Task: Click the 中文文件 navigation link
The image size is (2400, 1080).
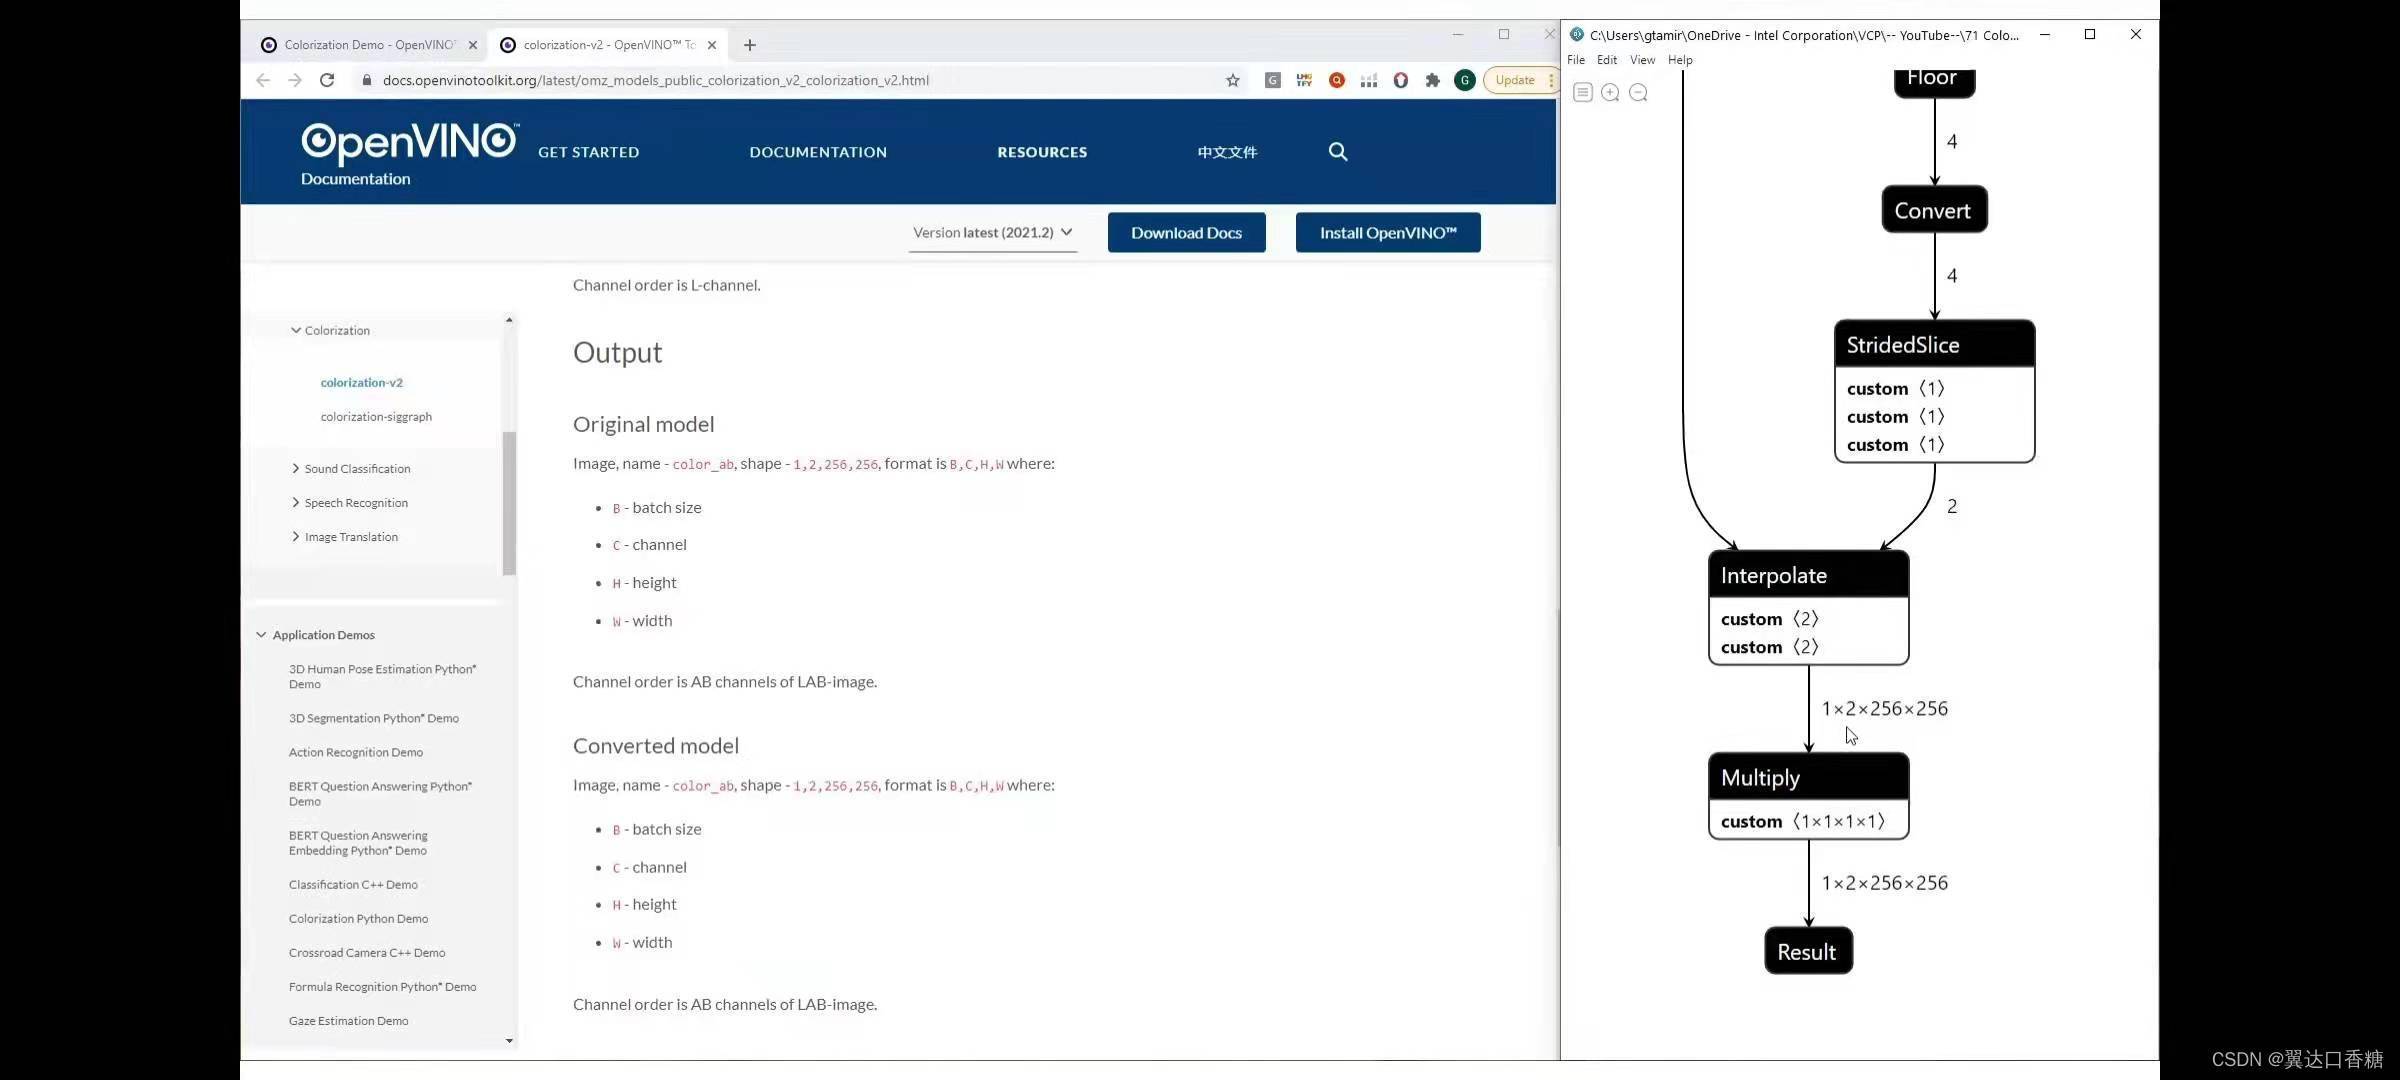Action: click(x=1227, y=152)
